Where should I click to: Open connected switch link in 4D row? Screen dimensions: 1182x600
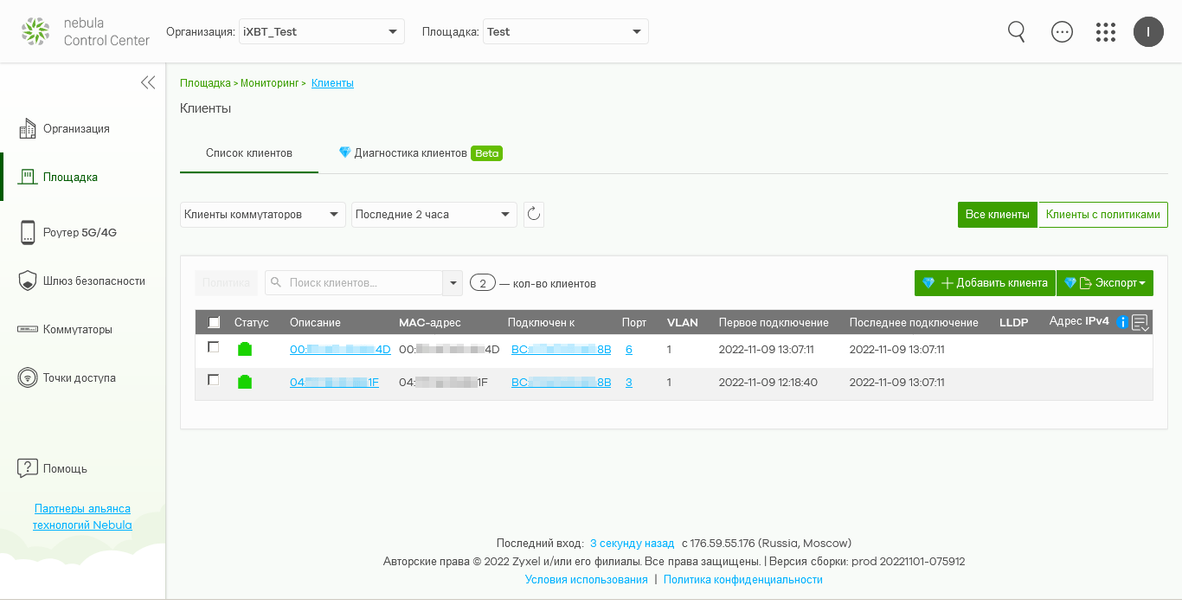pos(561,350)
